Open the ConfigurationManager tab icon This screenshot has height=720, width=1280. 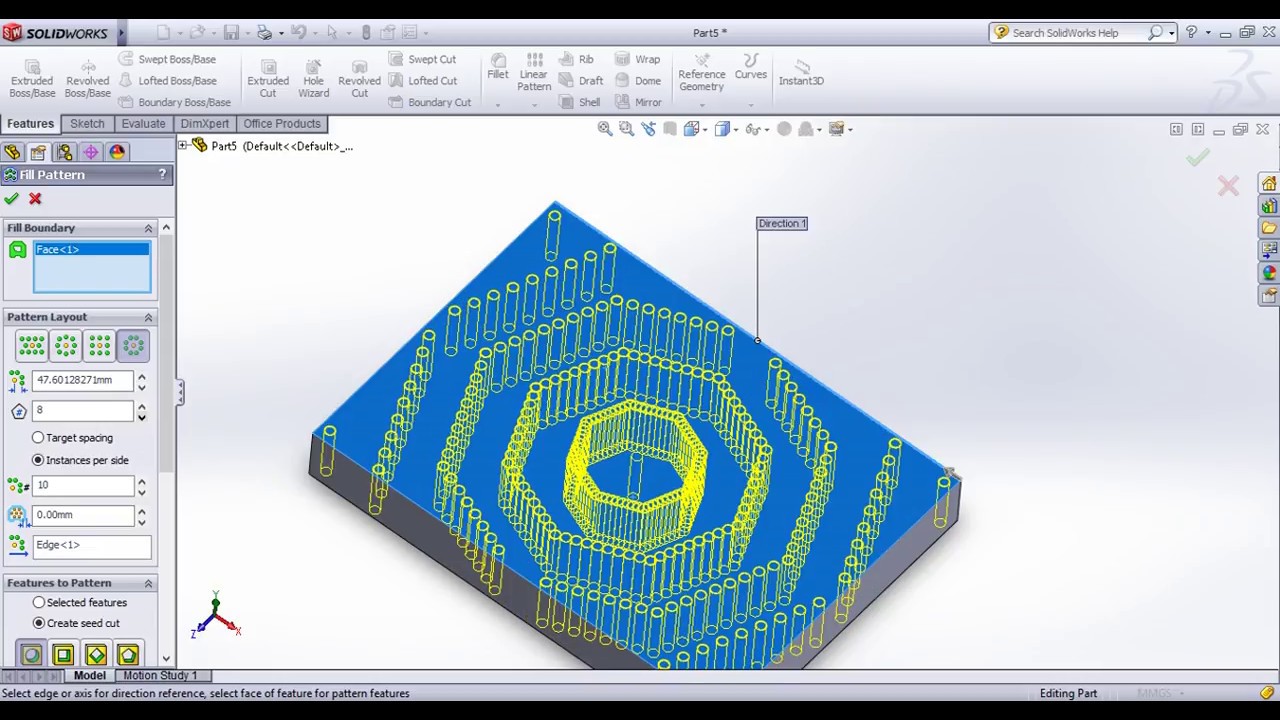pos(64,152)
